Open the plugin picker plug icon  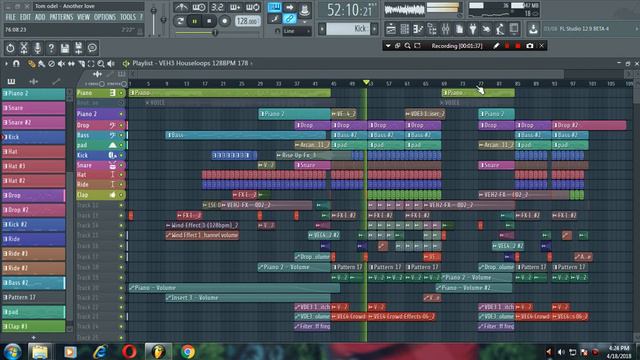pyautogui.click(x=473, y=29)
